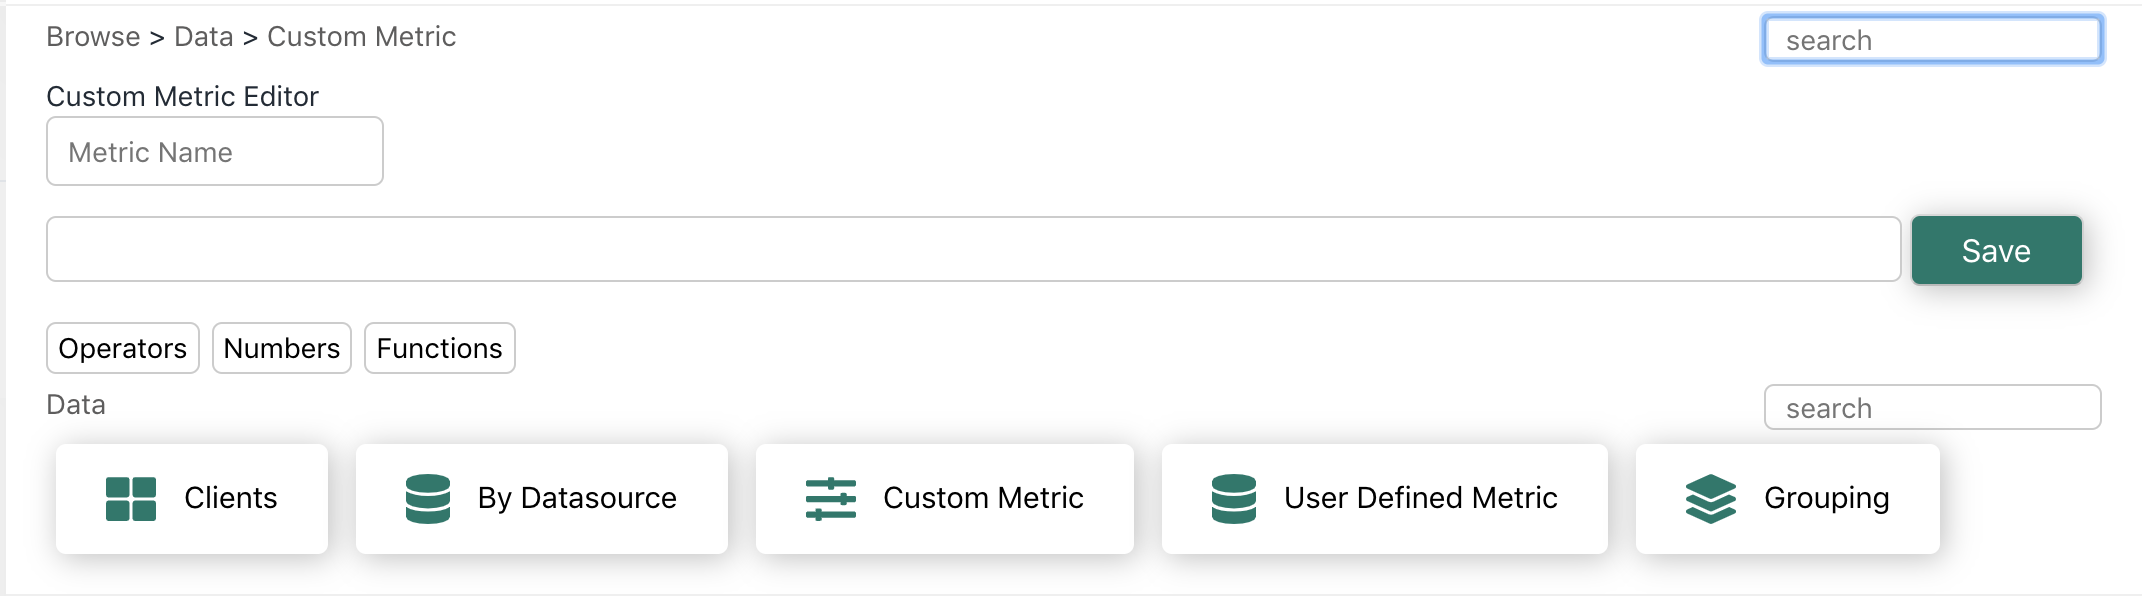Image resolution: width=2142 pixels, height=596 pixels.
Task: Select the Grouping card label
Action: click(1826, 498)
